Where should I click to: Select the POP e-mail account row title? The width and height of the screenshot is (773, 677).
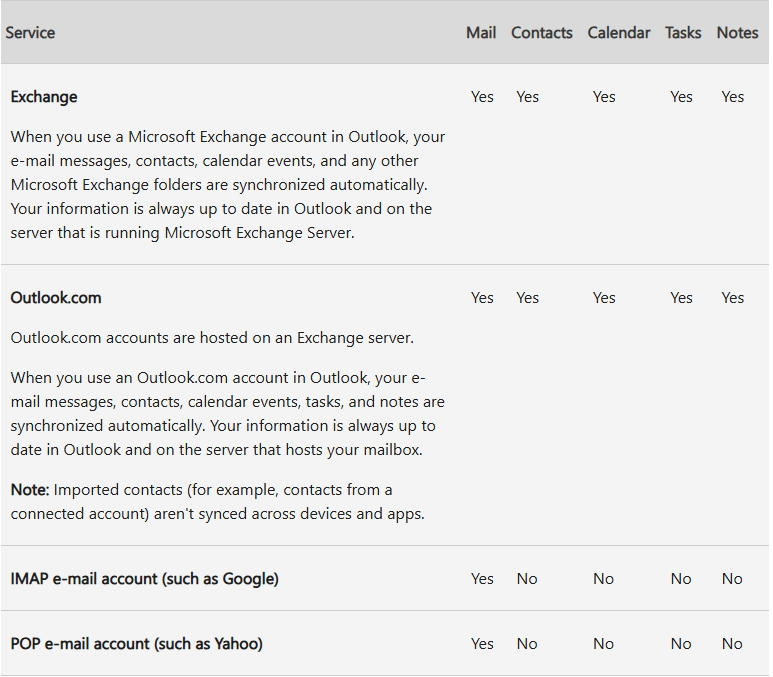click(x=136, y=644)
